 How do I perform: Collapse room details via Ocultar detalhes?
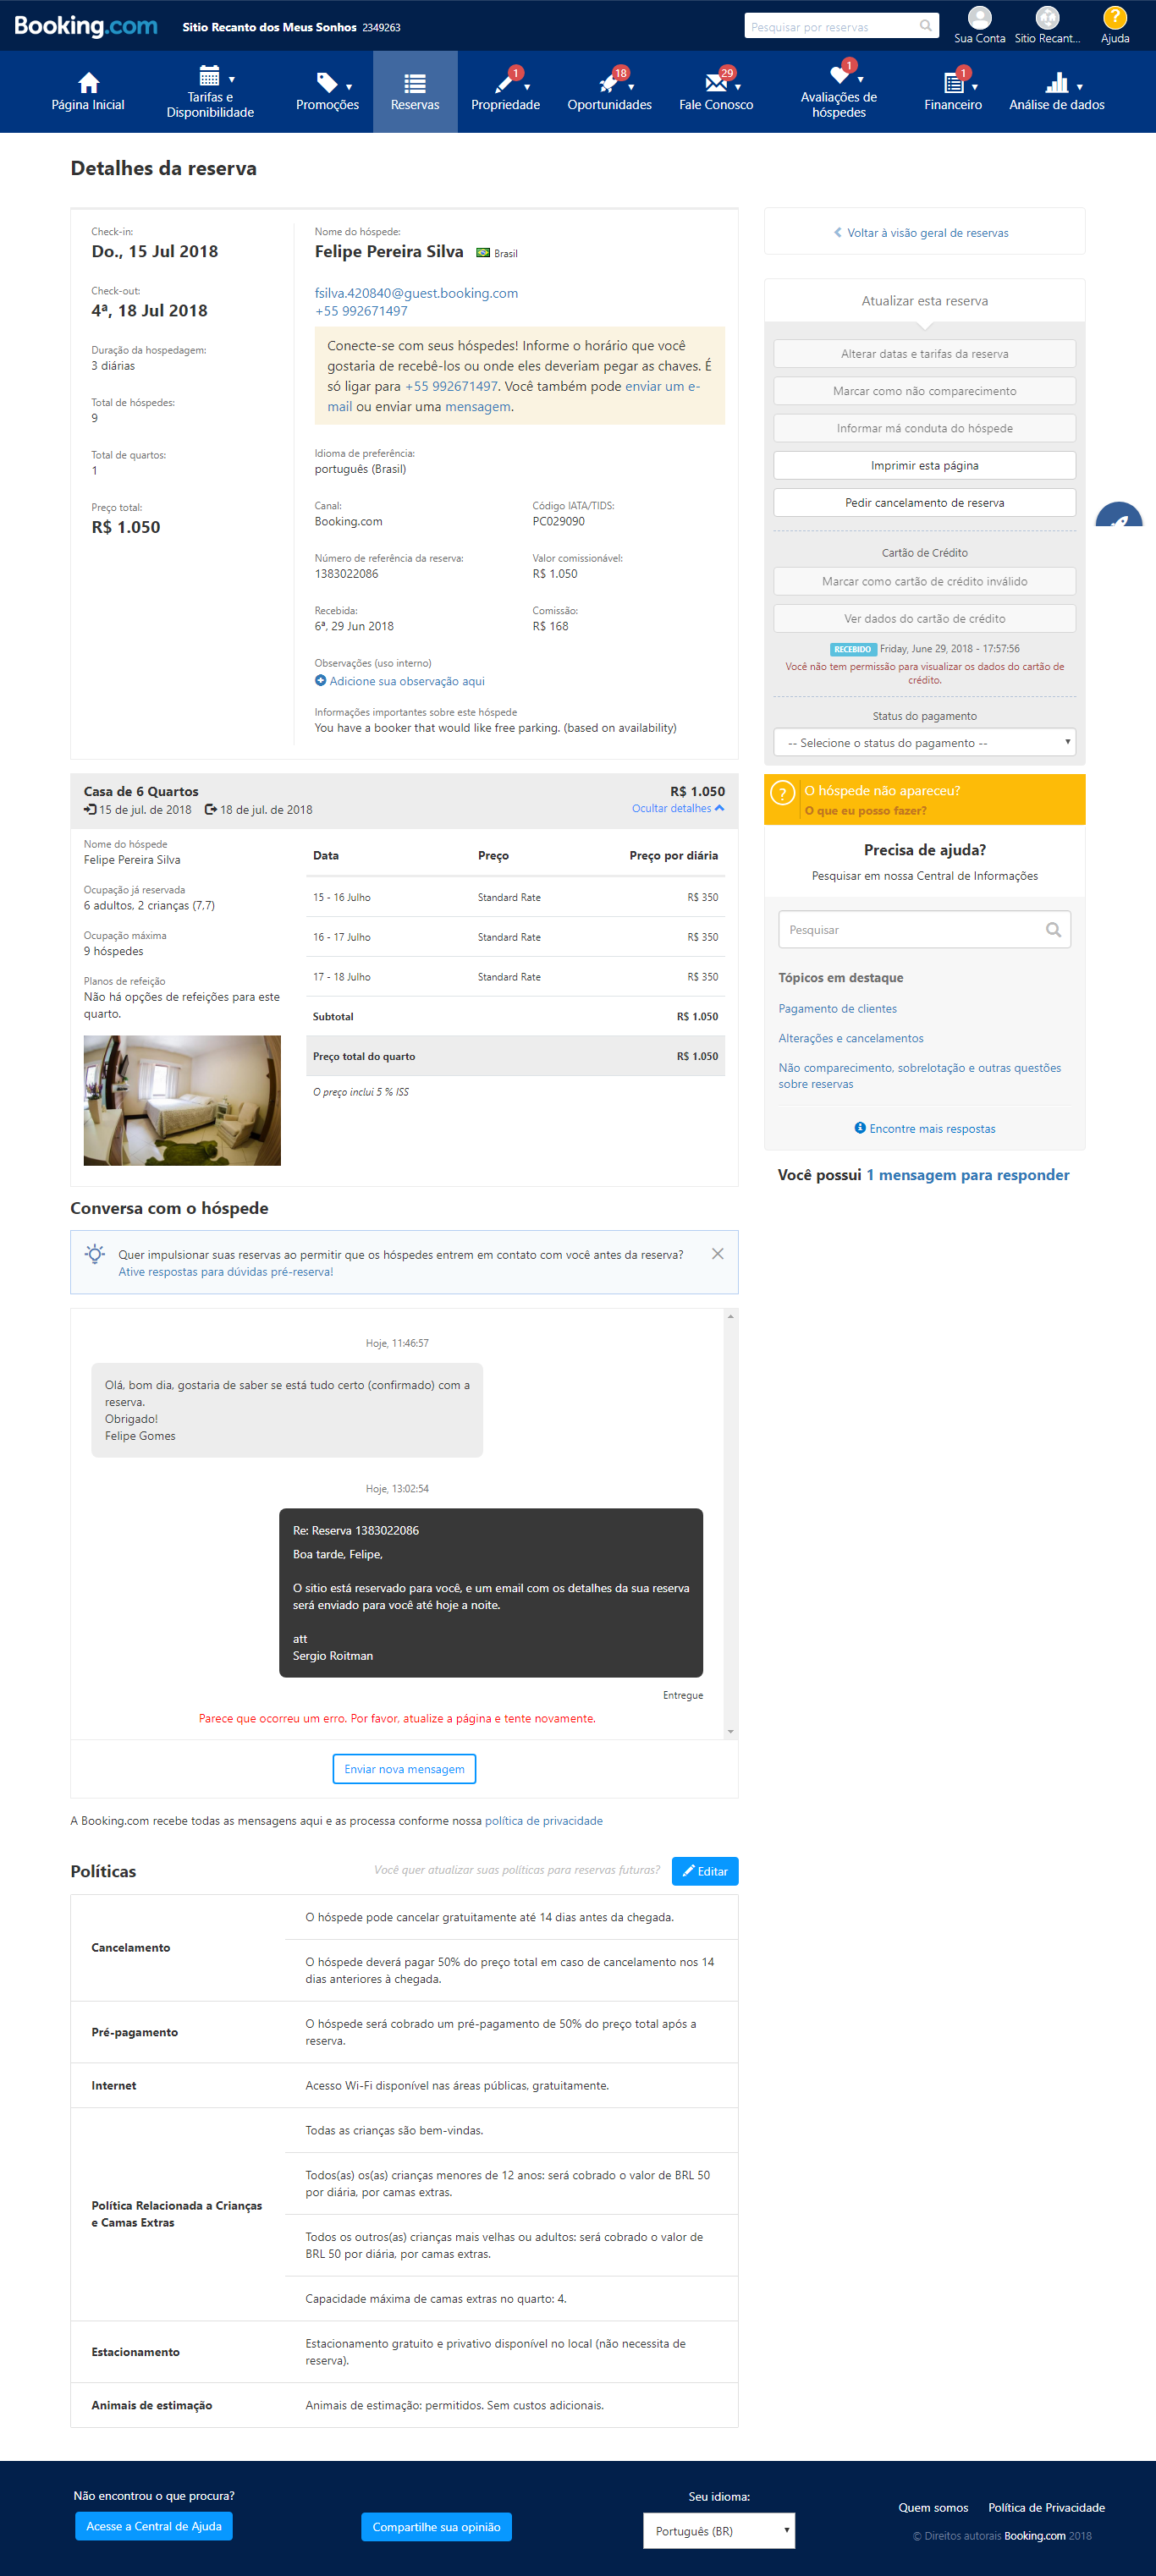tap(677, 809)
